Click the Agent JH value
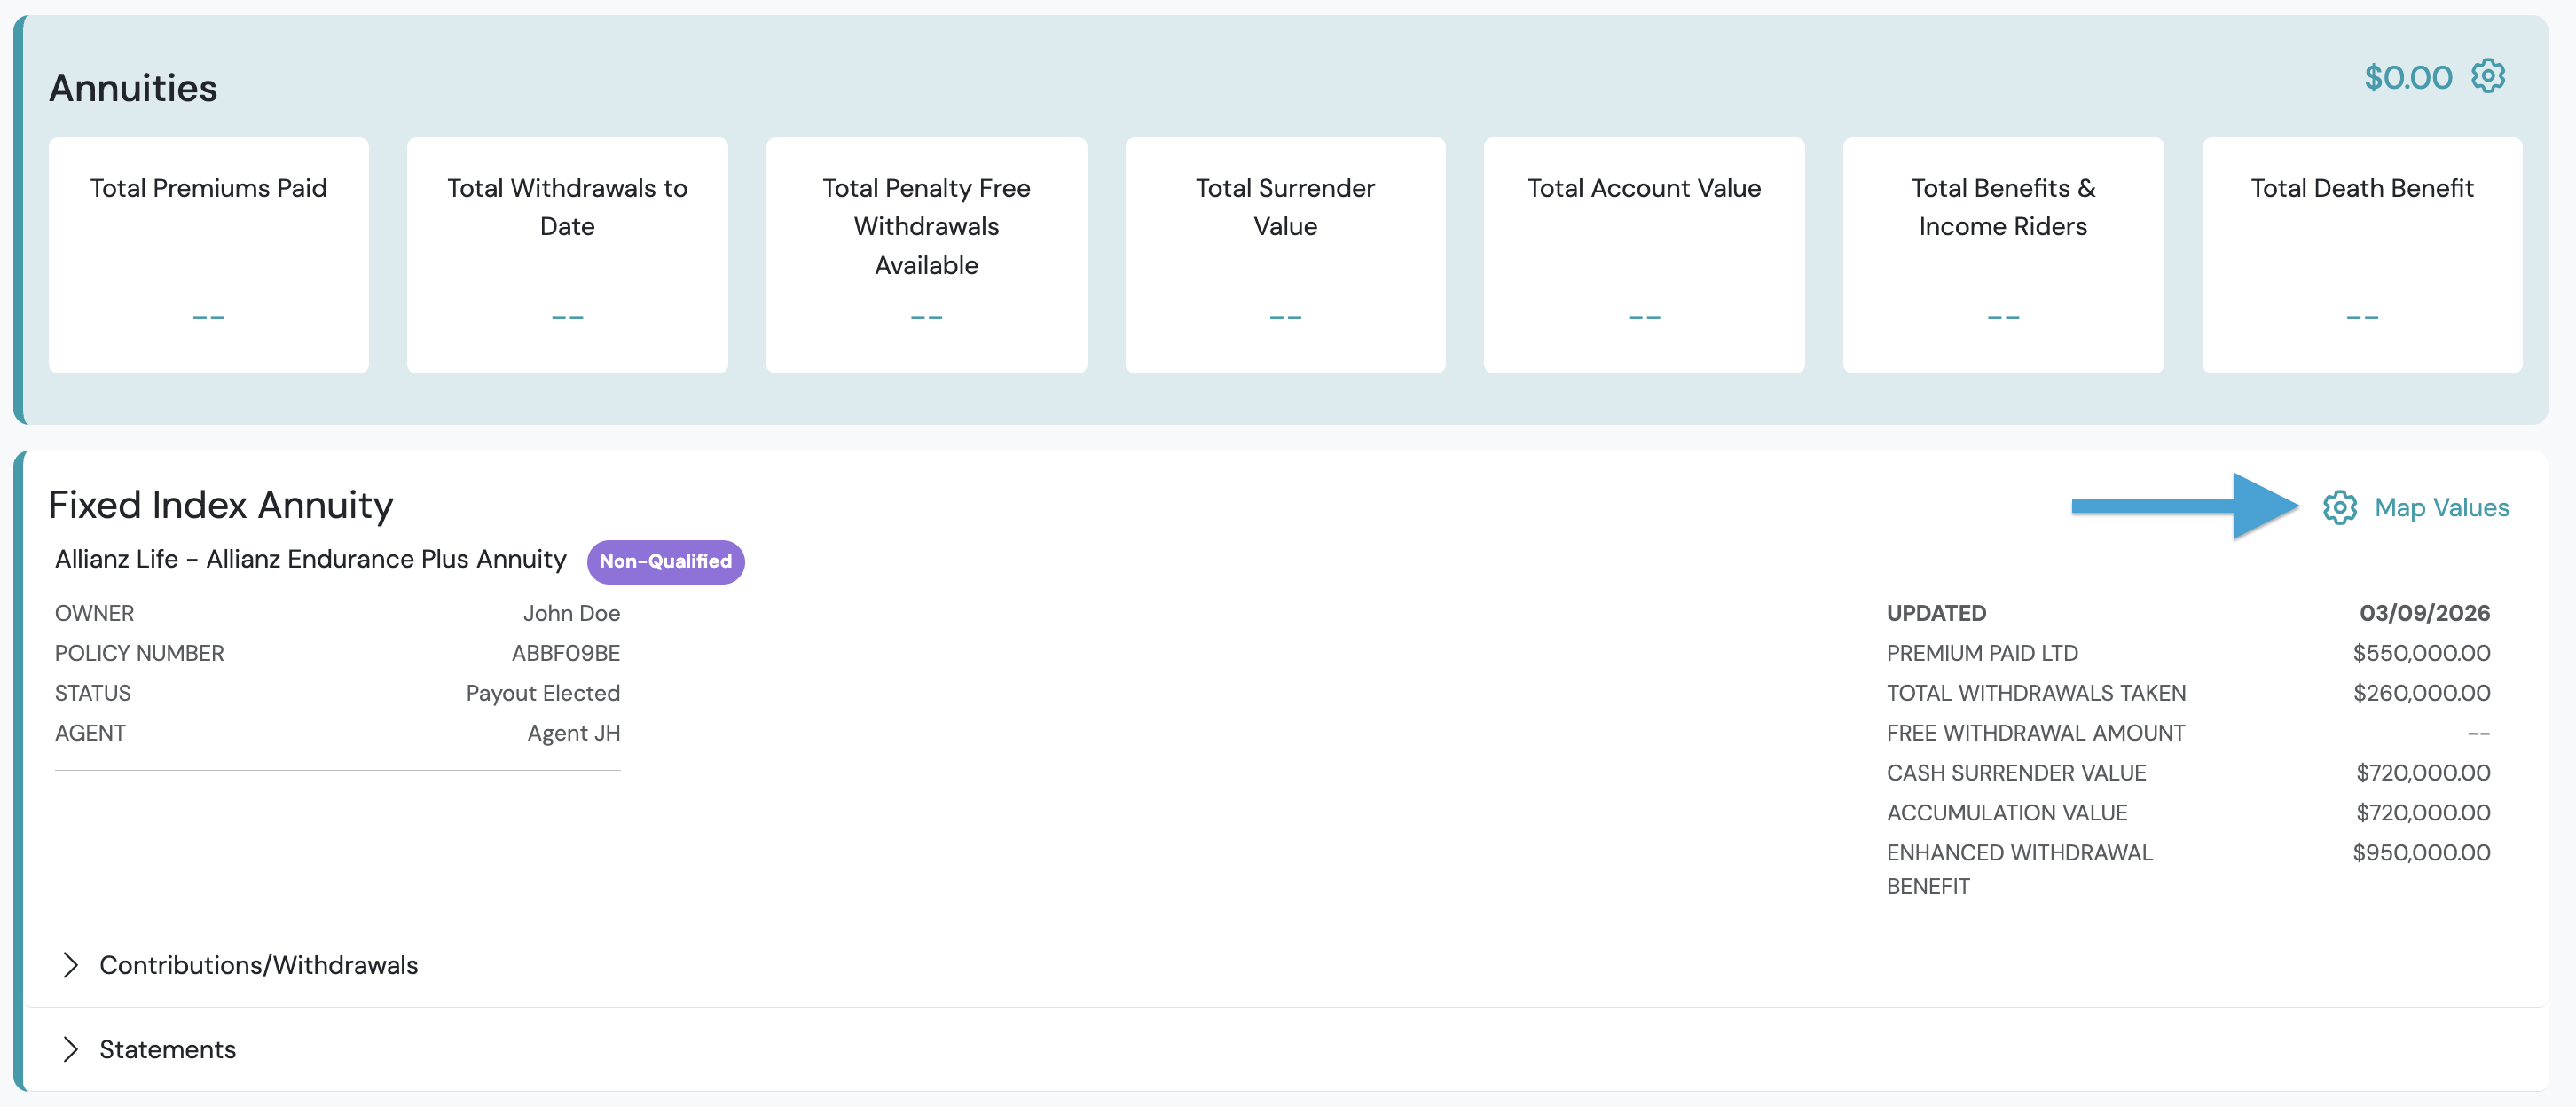This screenshot has height=1107, width=2576. (574, 733)
